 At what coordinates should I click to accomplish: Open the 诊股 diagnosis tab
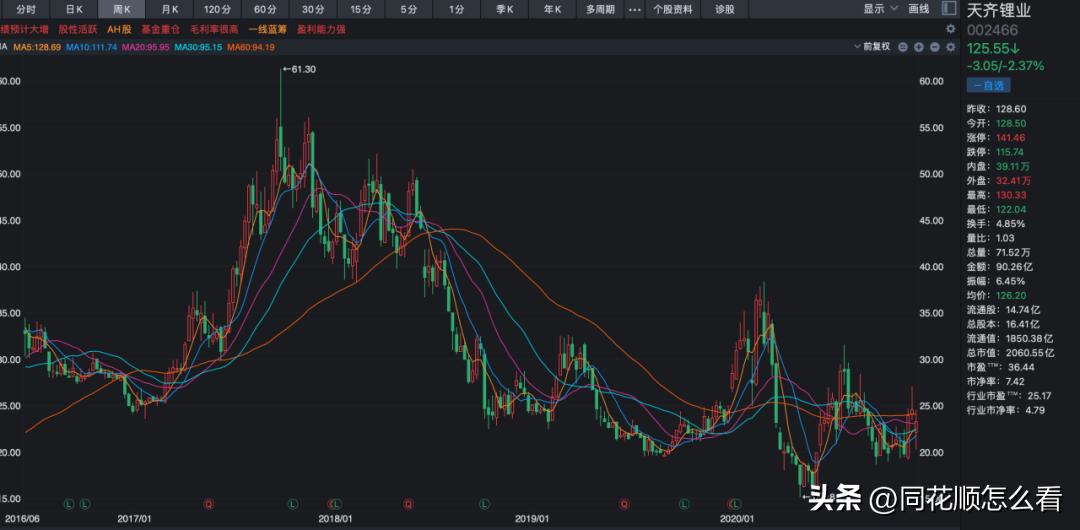[x=725, y=9]
